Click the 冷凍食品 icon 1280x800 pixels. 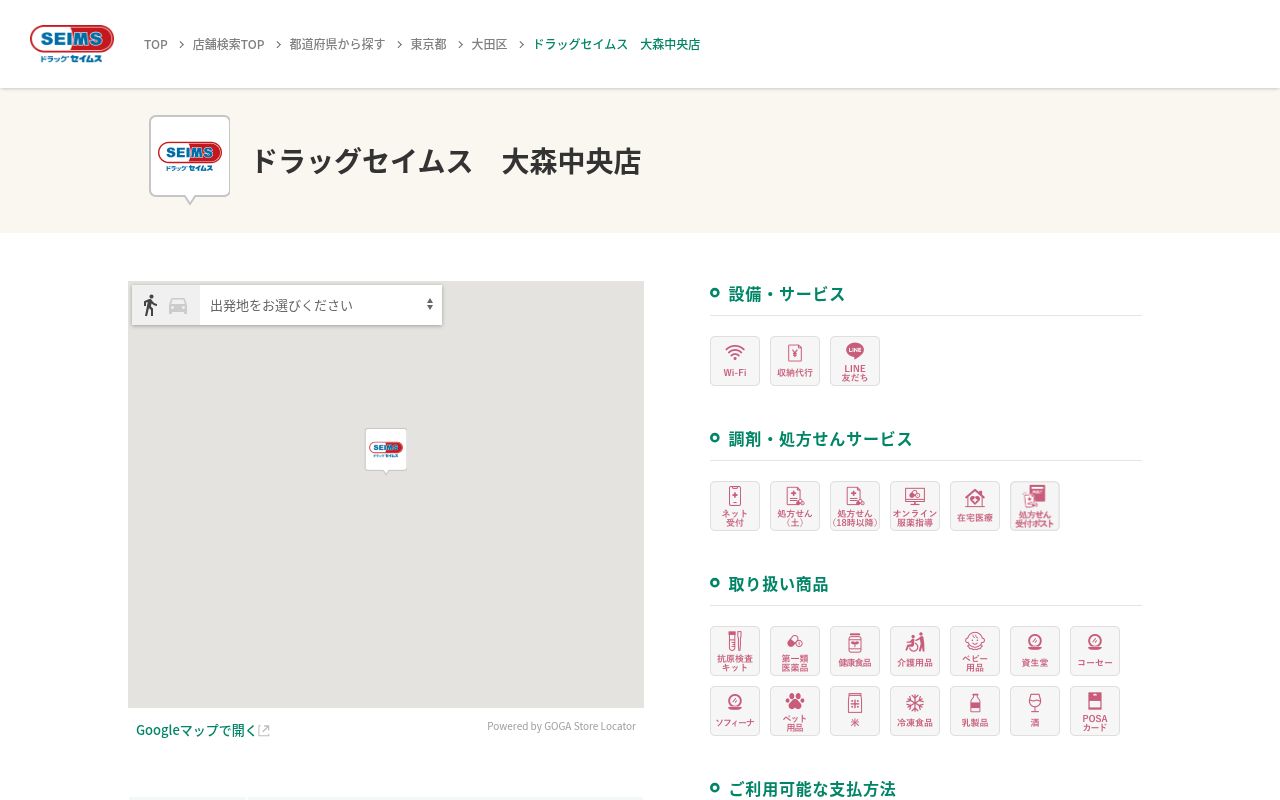915,711
